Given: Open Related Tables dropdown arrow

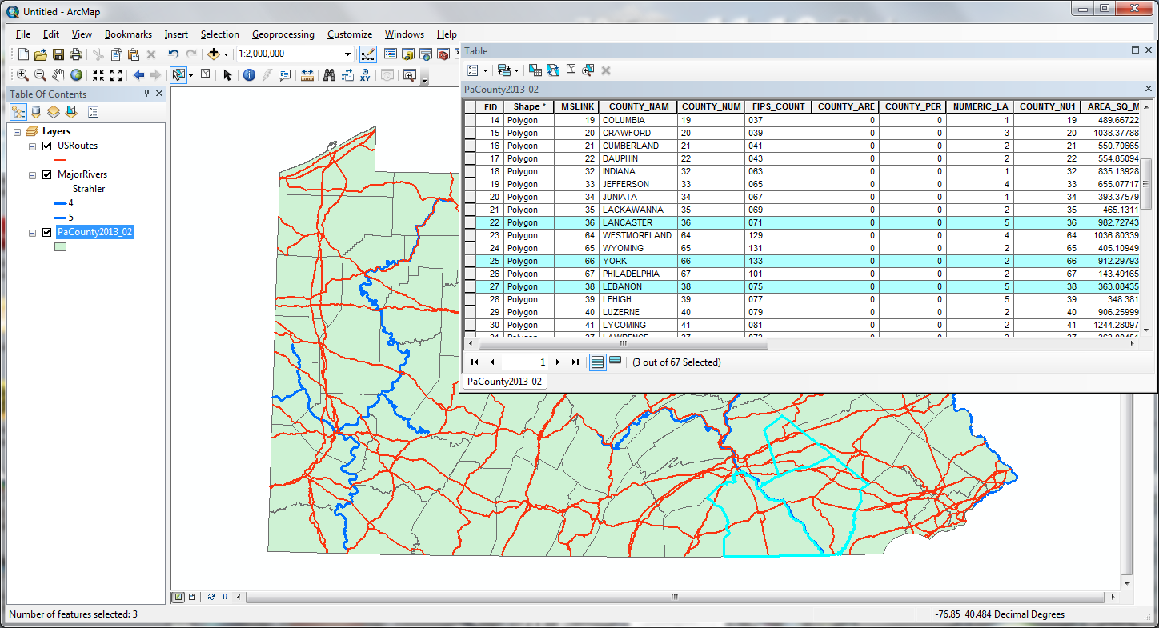Looking at the screenshot, I should pos(515,71).
